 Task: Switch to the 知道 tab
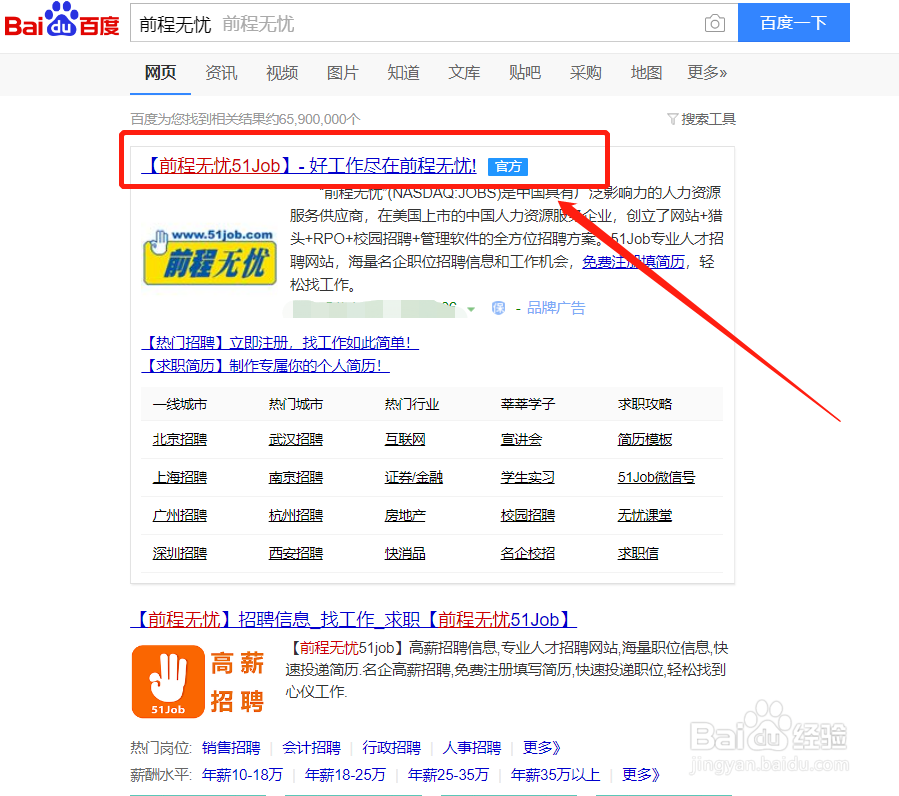pos(403,73)
